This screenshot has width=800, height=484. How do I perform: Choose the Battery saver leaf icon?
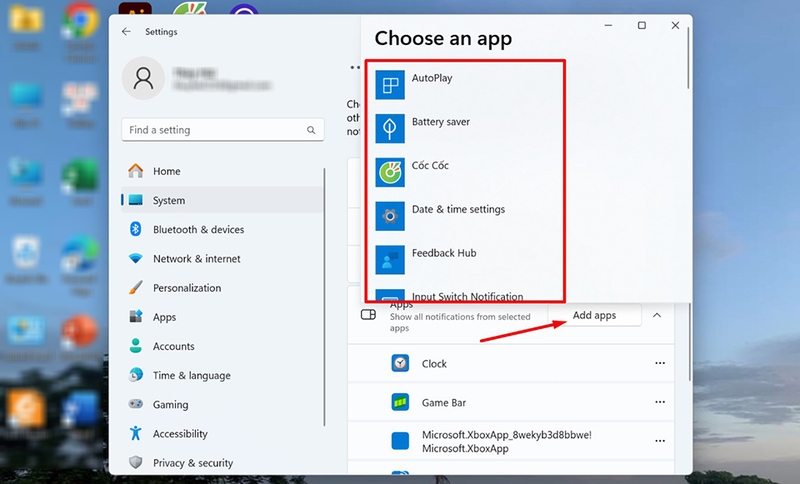pos(390,129)
